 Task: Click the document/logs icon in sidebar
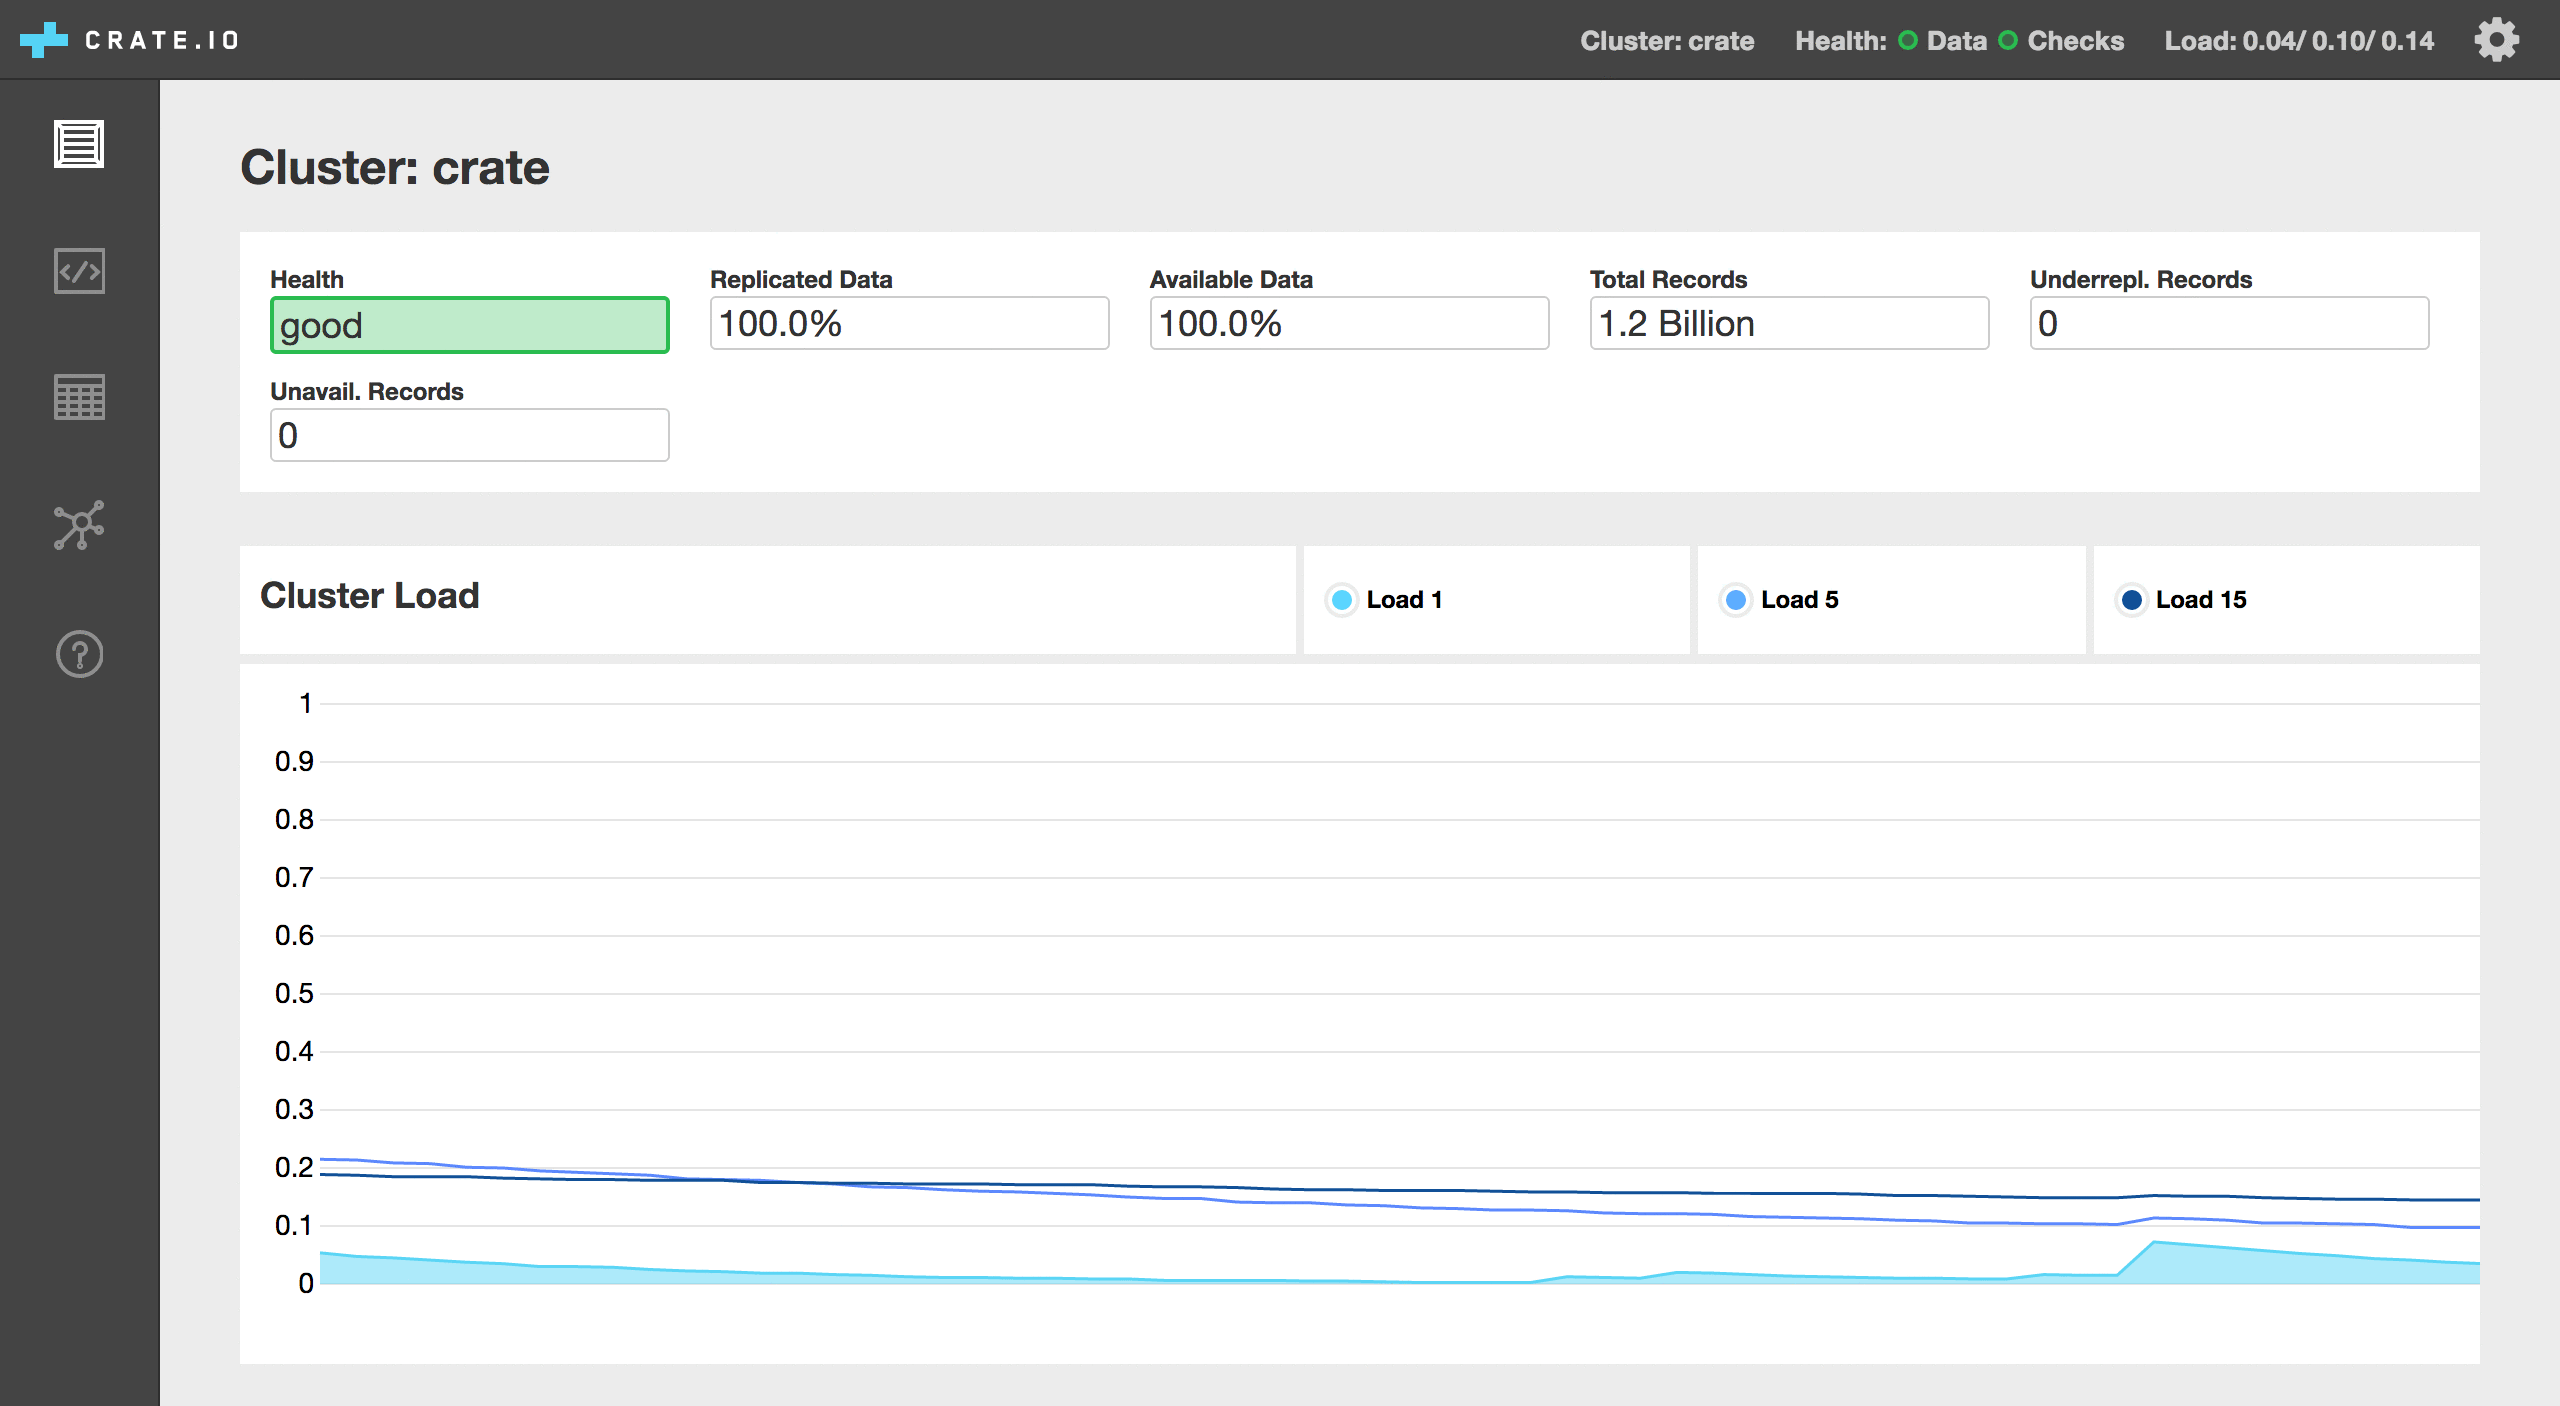point(78,142)
